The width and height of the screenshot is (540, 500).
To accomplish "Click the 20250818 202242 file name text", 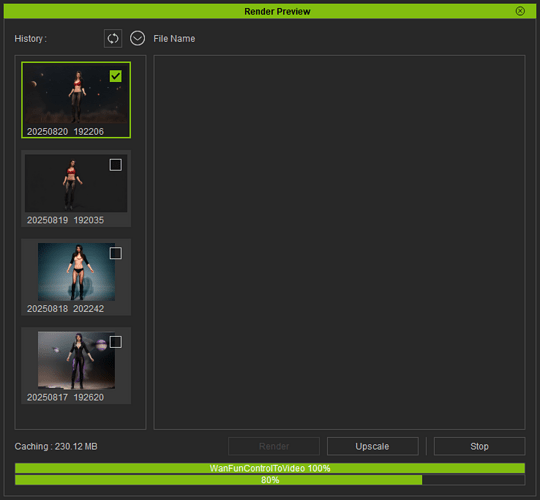I will (x=65, y=309).
